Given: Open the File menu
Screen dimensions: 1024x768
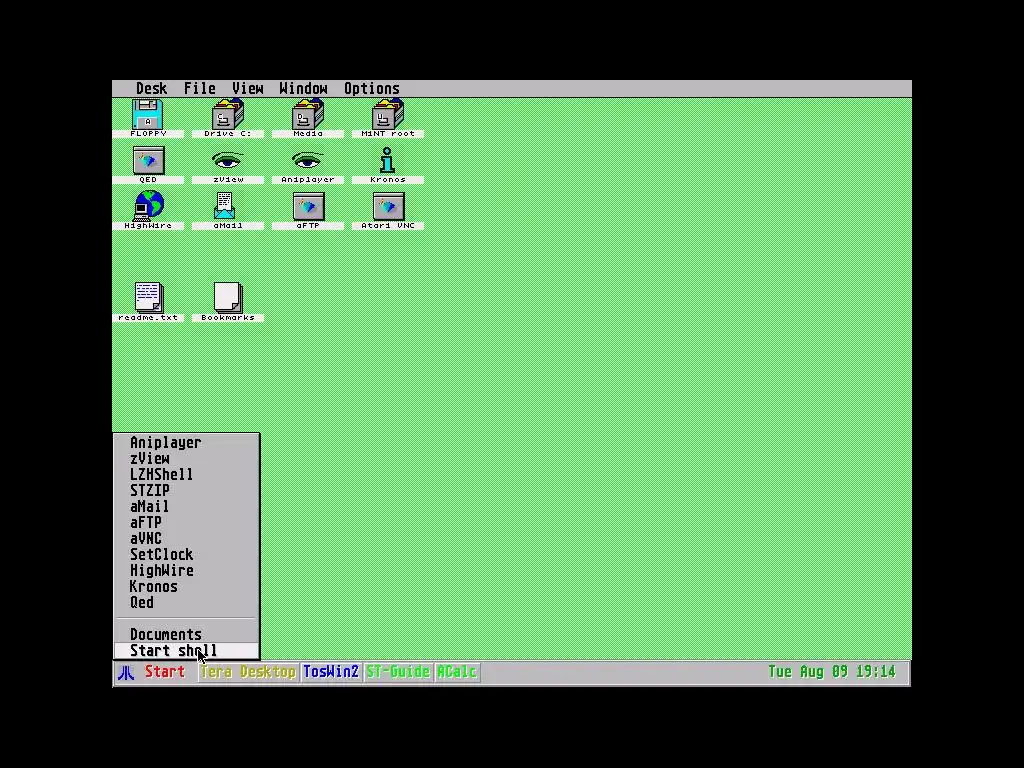Looking at the screenshot, I should 199,88.
